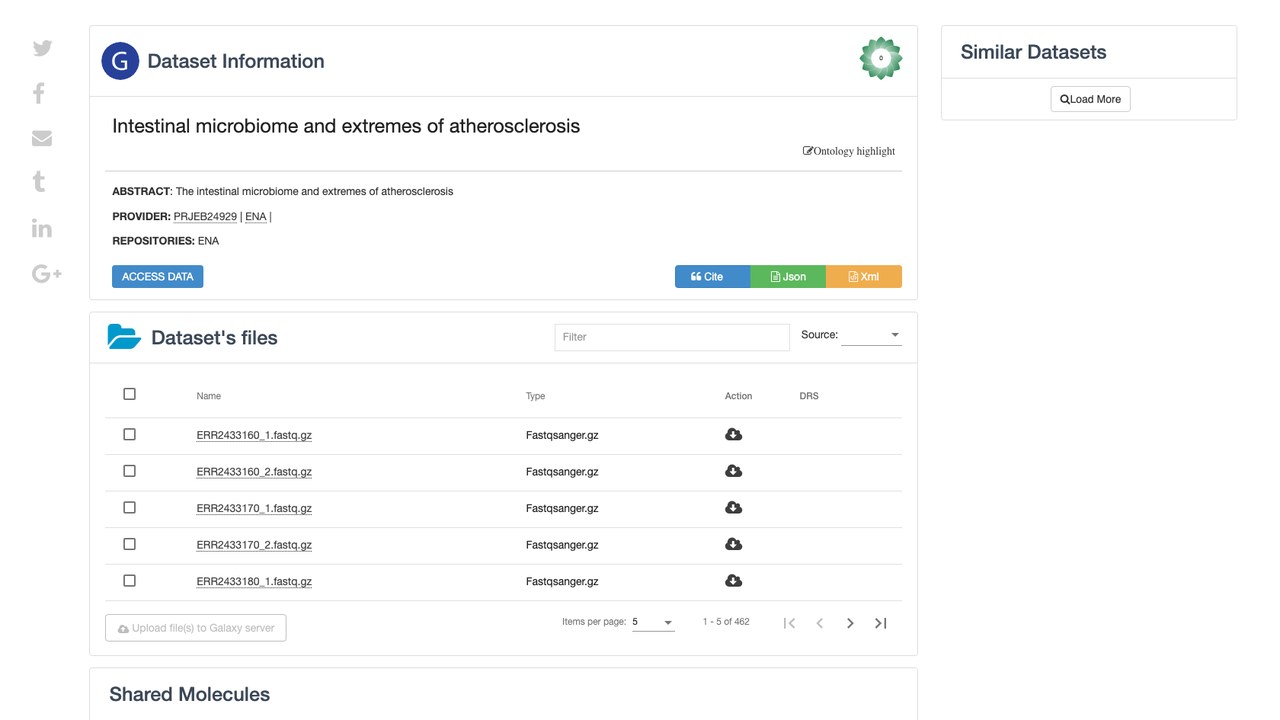This screenshot has width=1280, height=720.
Task: Download ERR2433170_1.fastq.gz via cloud icon
Action: click(x=733, y=508)
